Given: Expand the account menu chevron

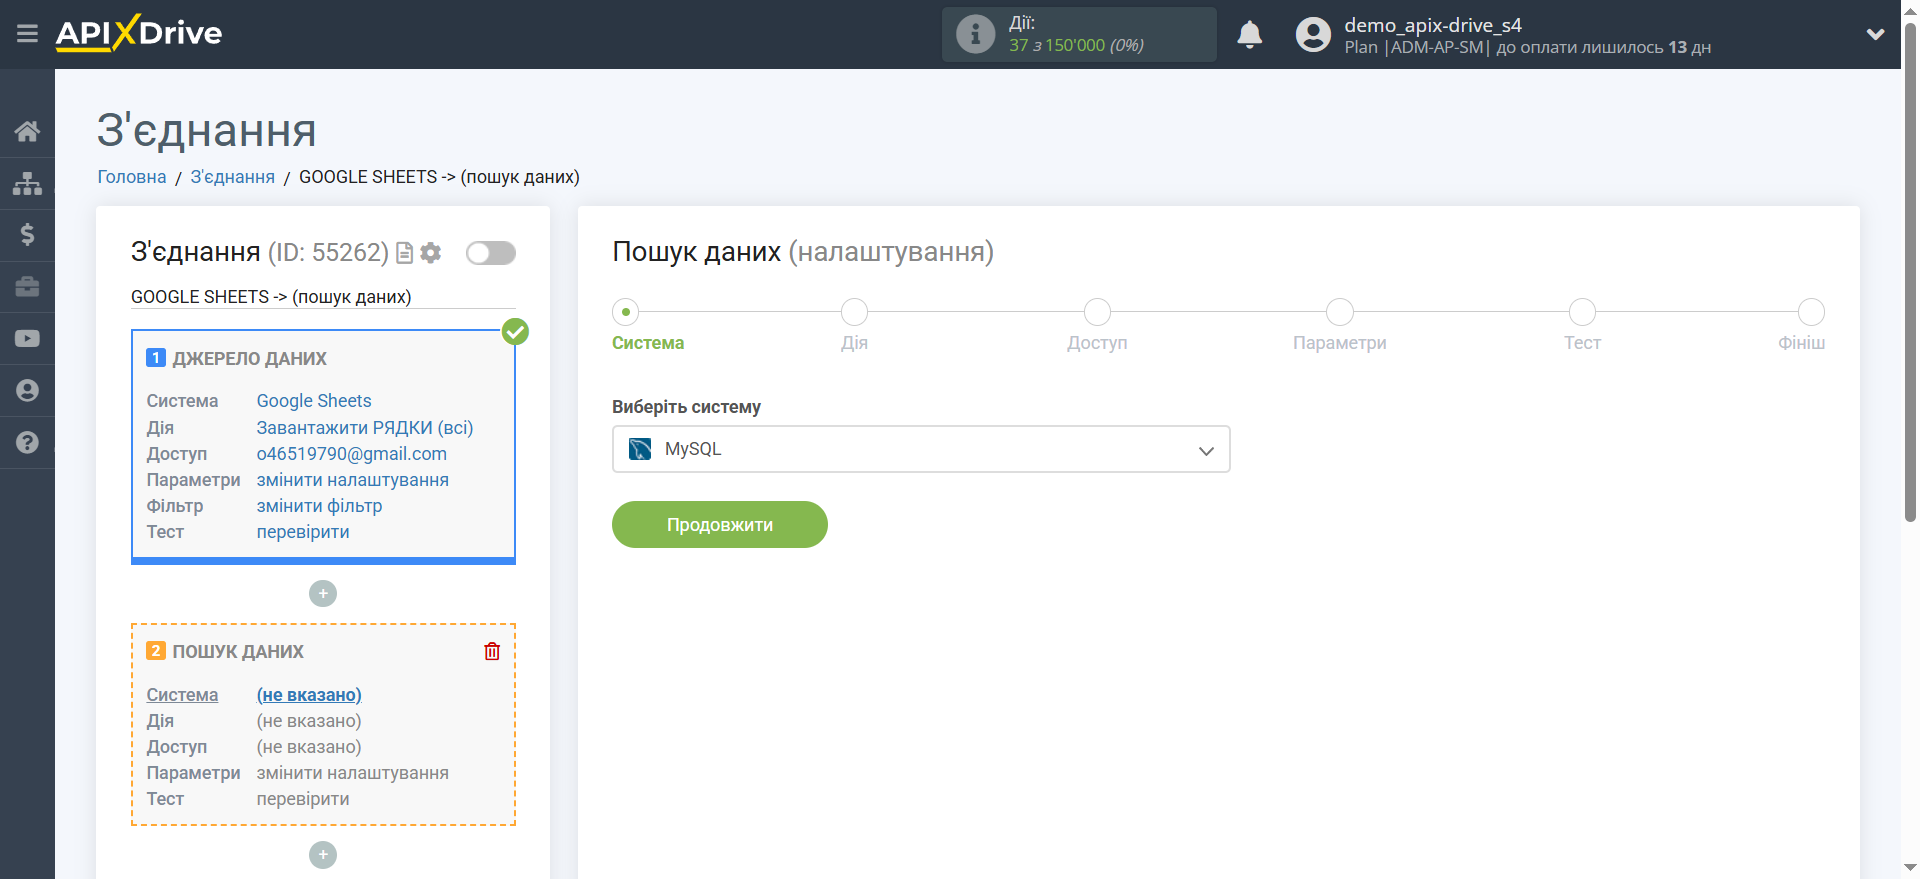Looking at the screenshot, I should pos(1876,34).
